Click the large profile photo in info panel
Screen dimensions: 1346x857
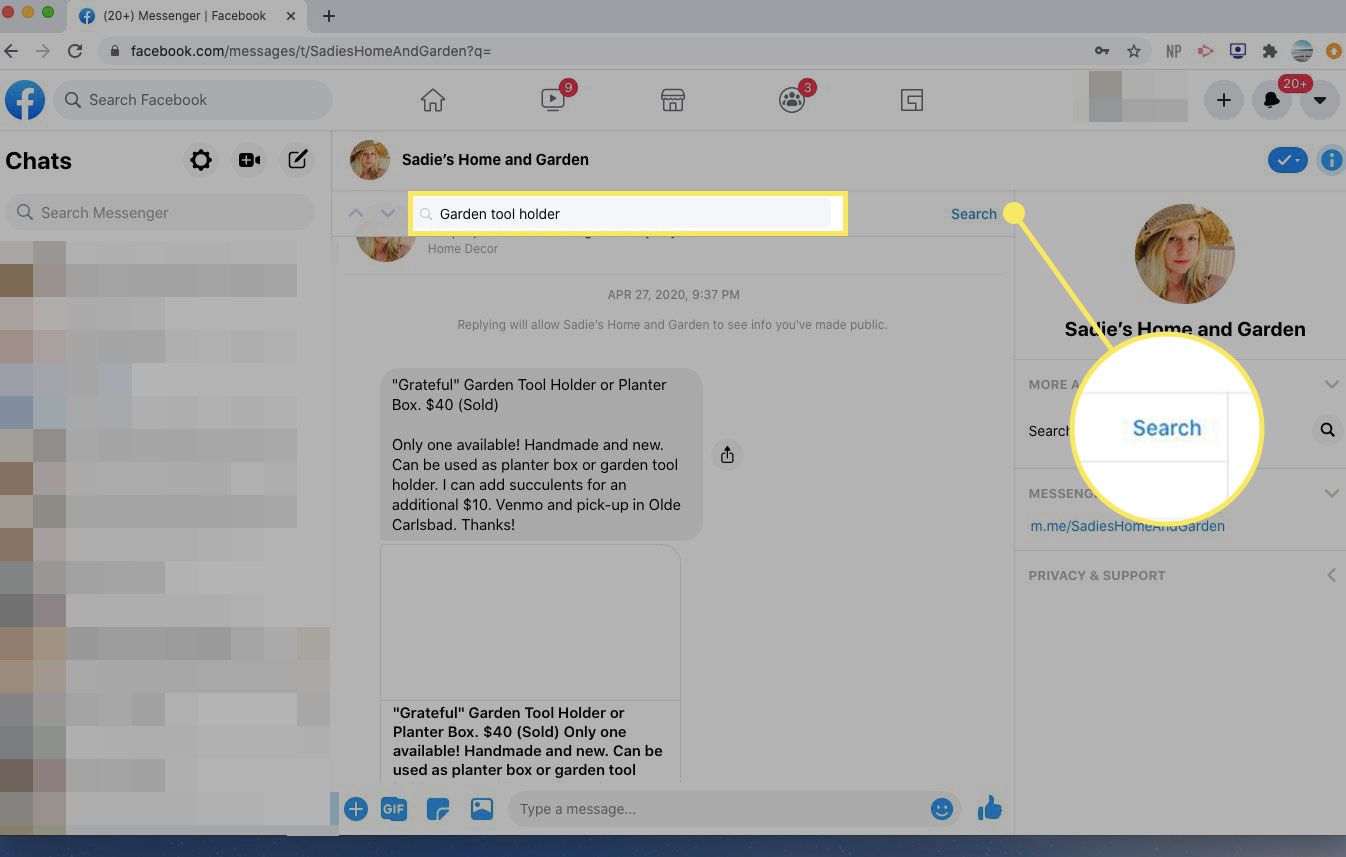coord(1185,254)
